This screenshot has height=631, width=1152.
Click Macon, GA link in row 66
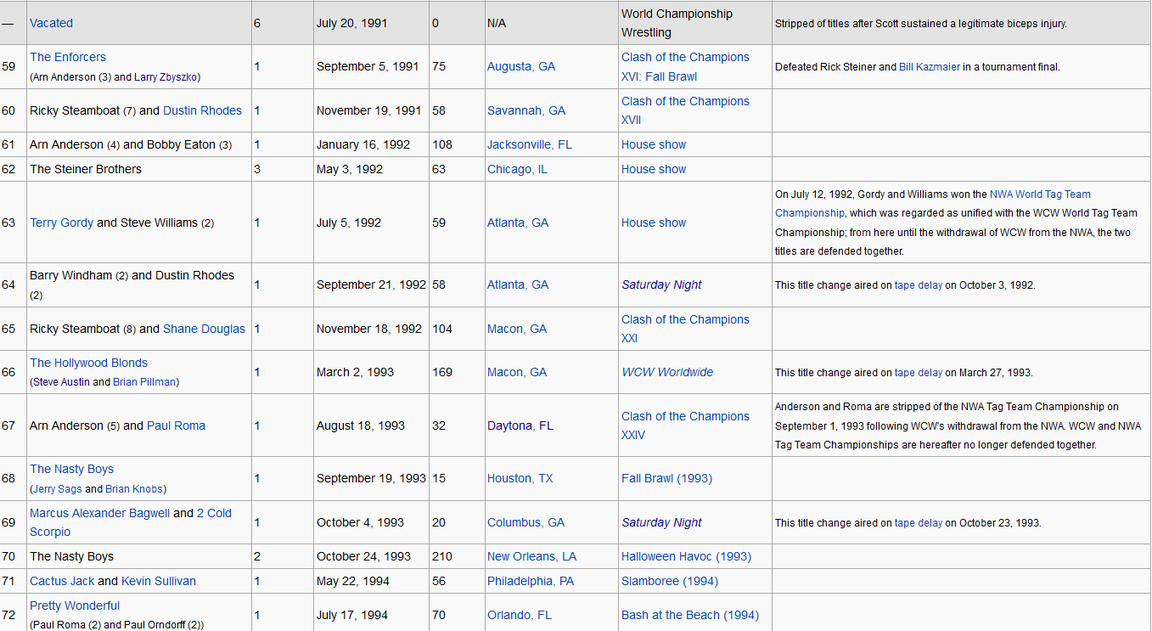pyautogui.click(x=516, y=372)
